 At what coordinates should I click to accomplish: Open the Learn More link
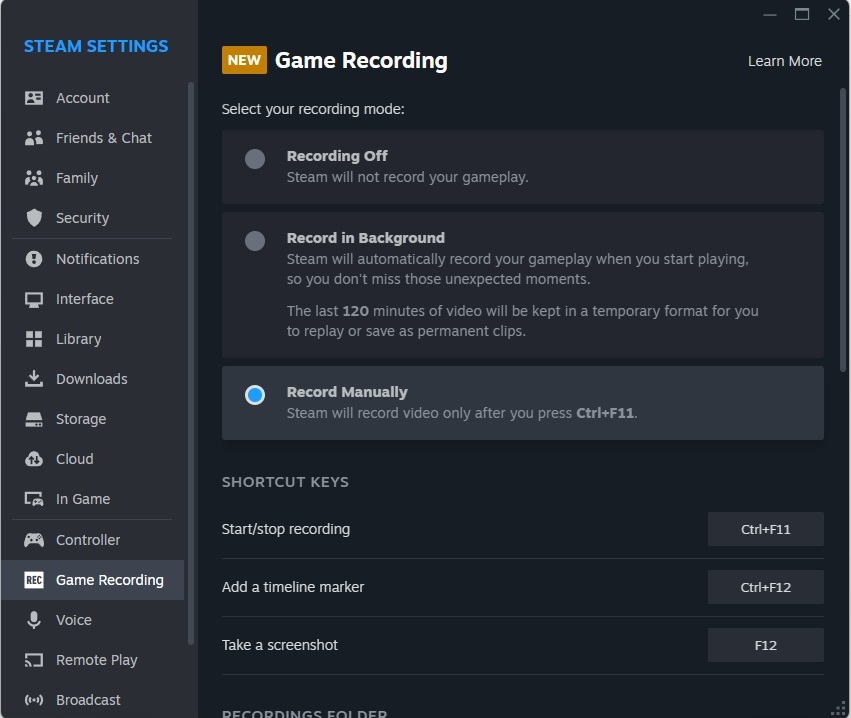[784, 61]
